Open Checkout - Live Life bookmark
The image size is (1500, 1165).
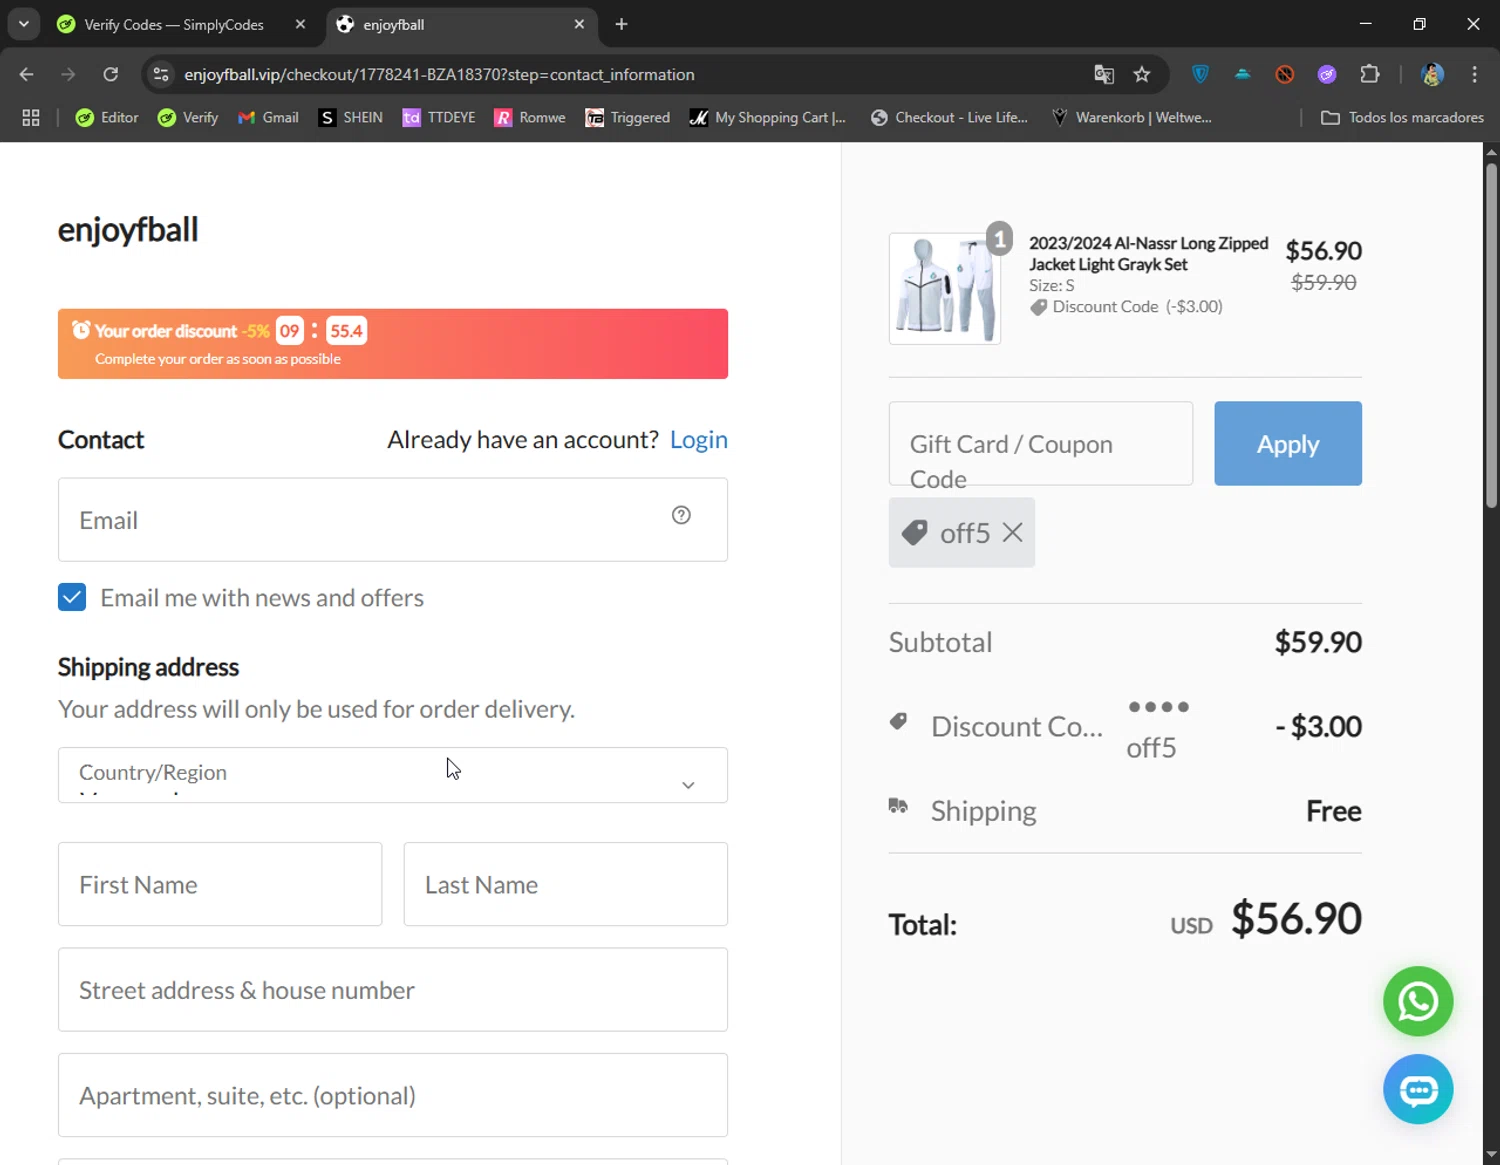coord(949,118)
